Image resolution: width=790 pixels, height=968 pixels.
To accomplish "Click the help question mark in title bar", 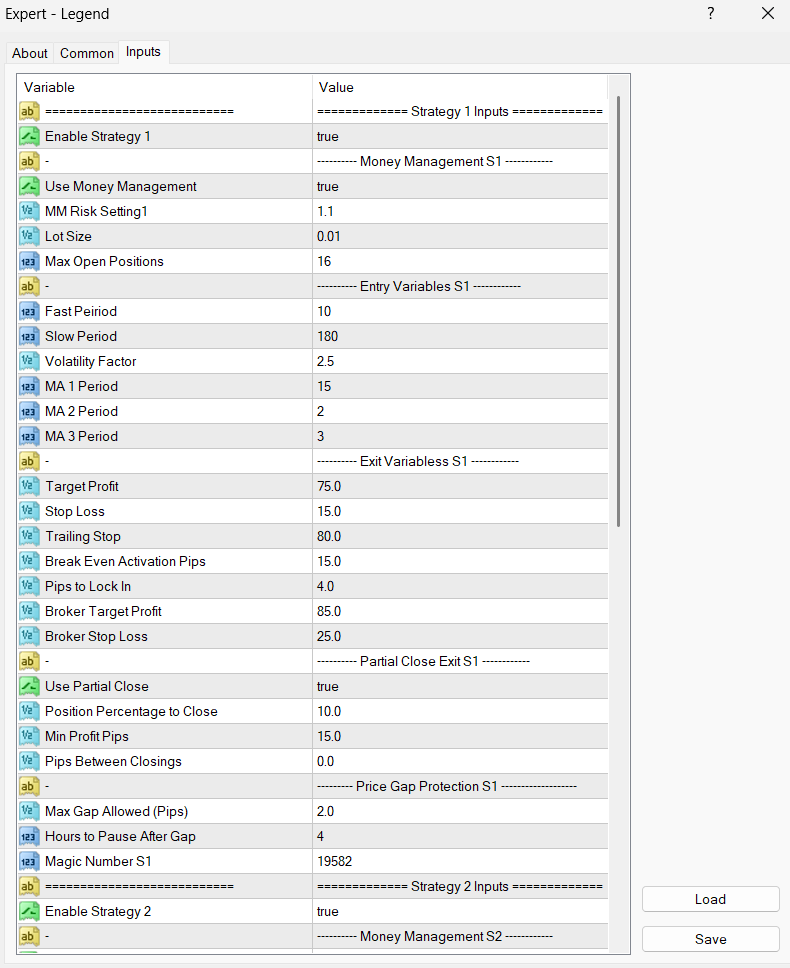I will point(711,14).
